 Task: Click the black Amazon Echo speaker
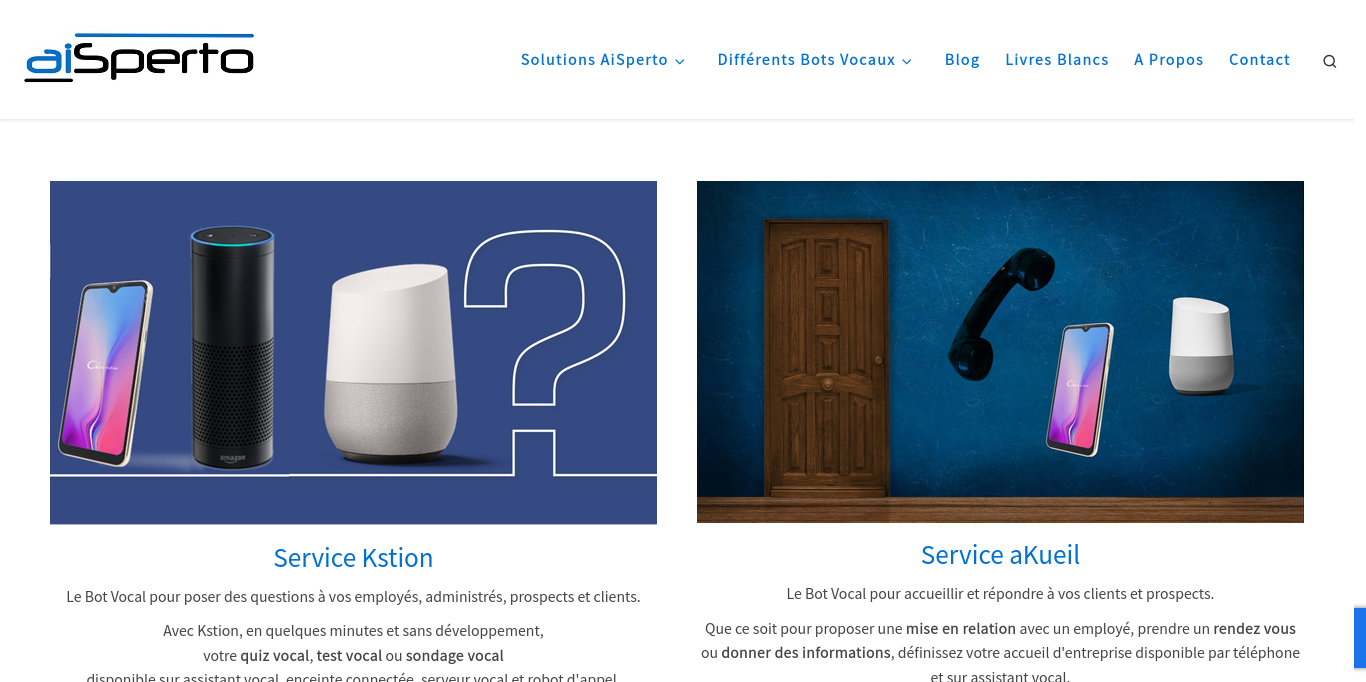(232, 347)
